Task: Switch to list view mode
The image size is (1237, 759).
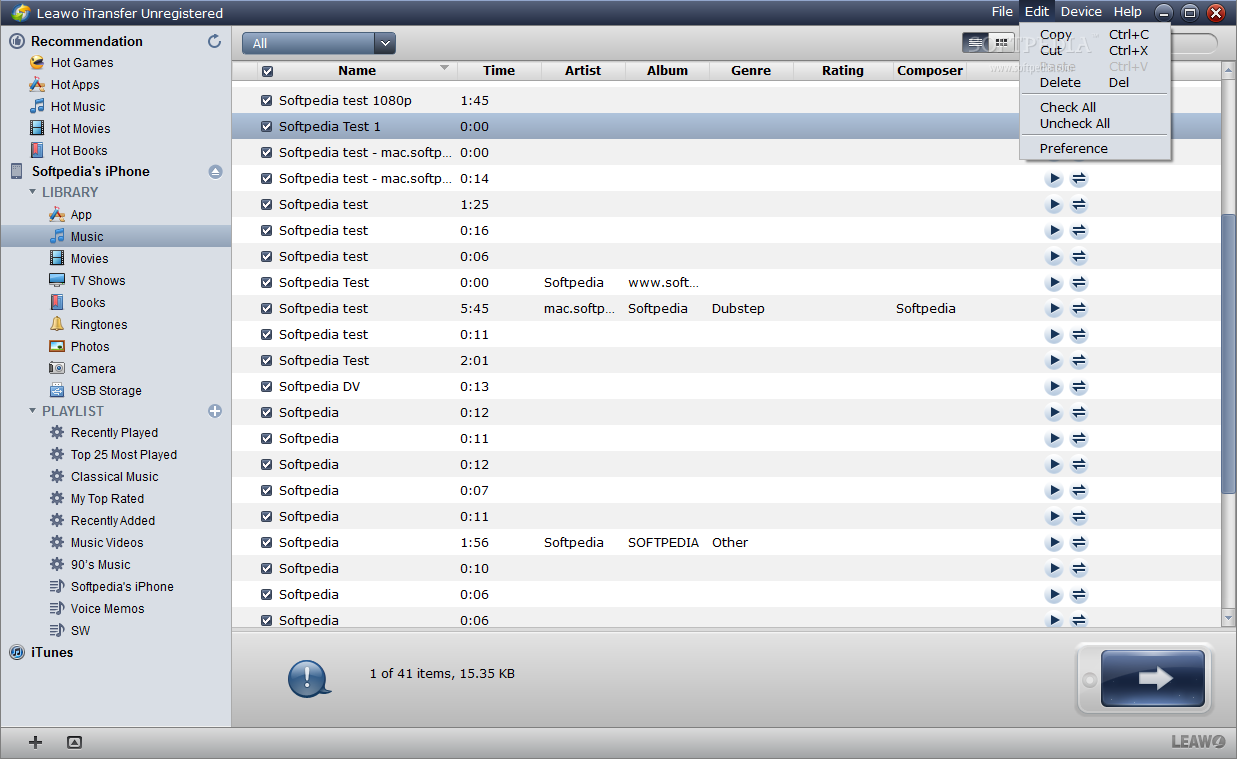Action: 976,43
